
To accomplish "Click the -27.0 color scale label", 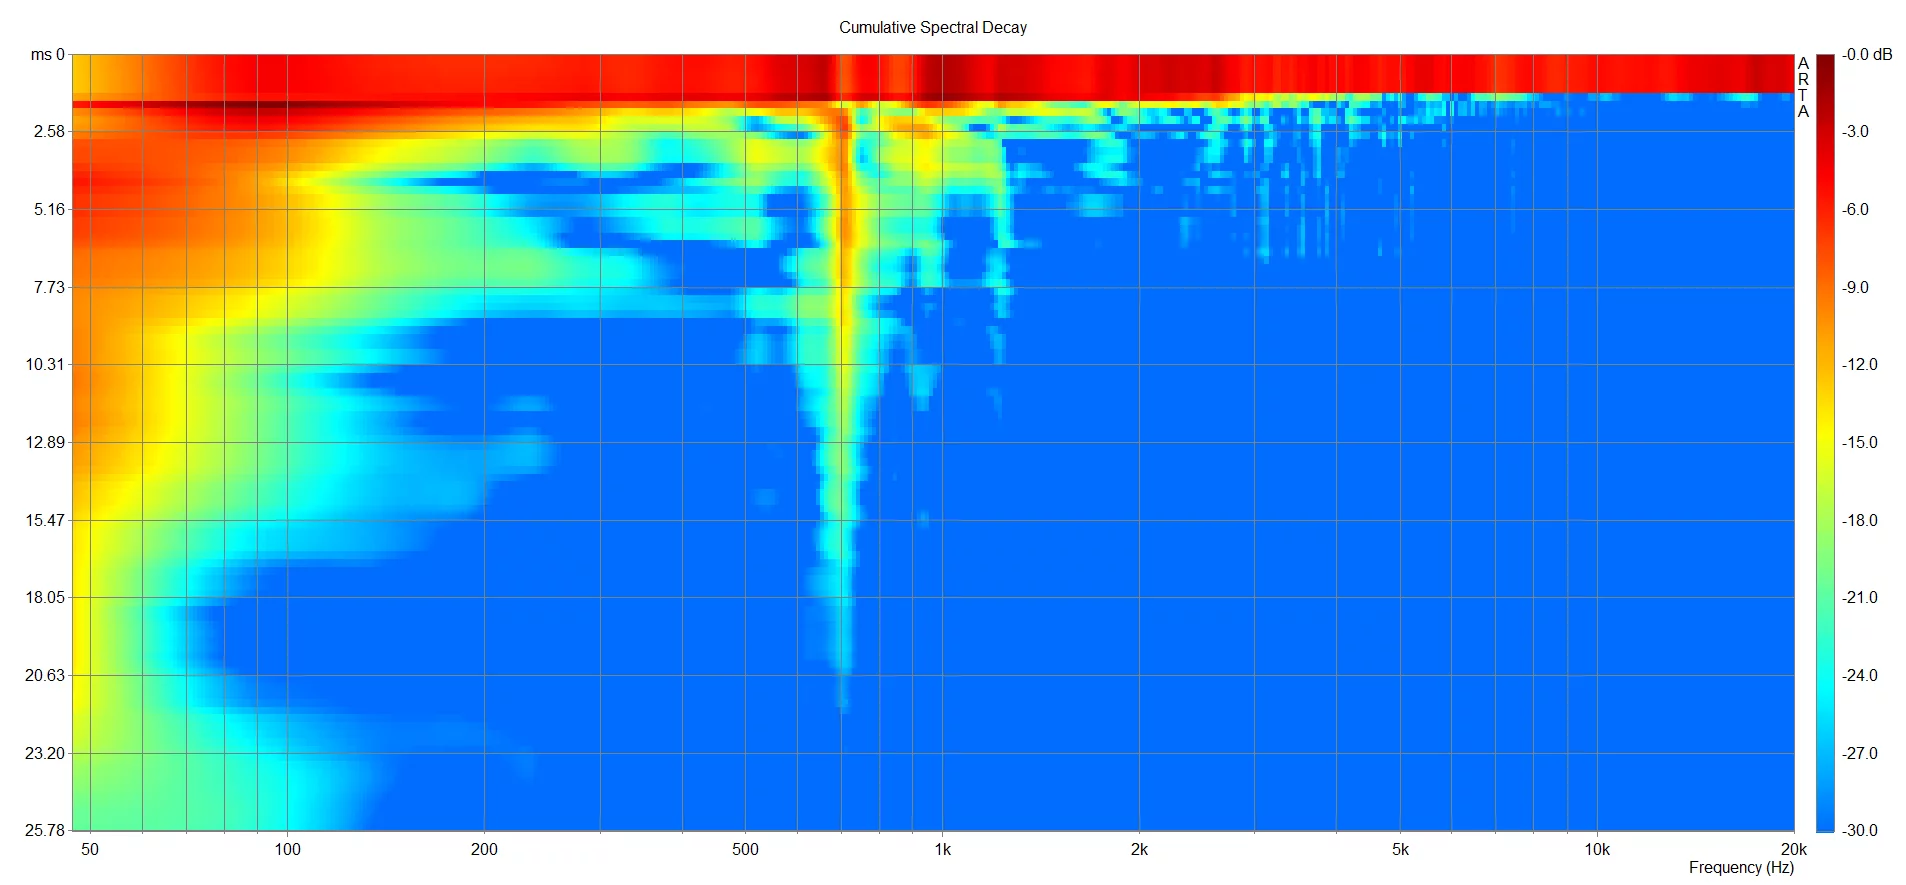I will (1860, 753).
